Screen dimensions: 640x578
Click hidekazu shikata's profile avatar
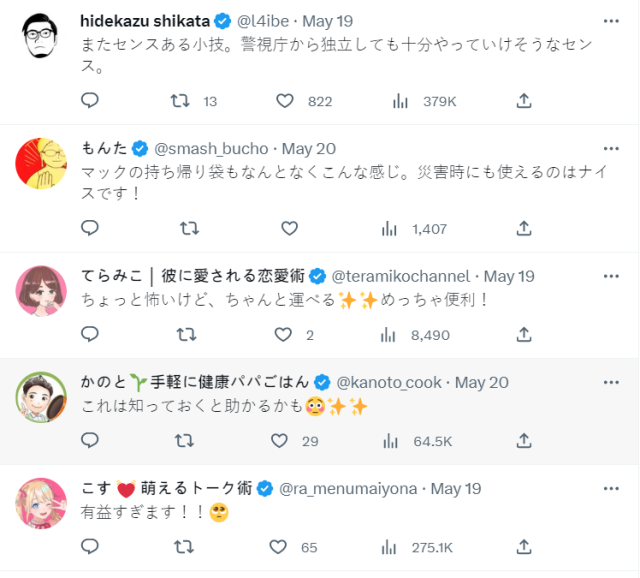pos(41,40)
